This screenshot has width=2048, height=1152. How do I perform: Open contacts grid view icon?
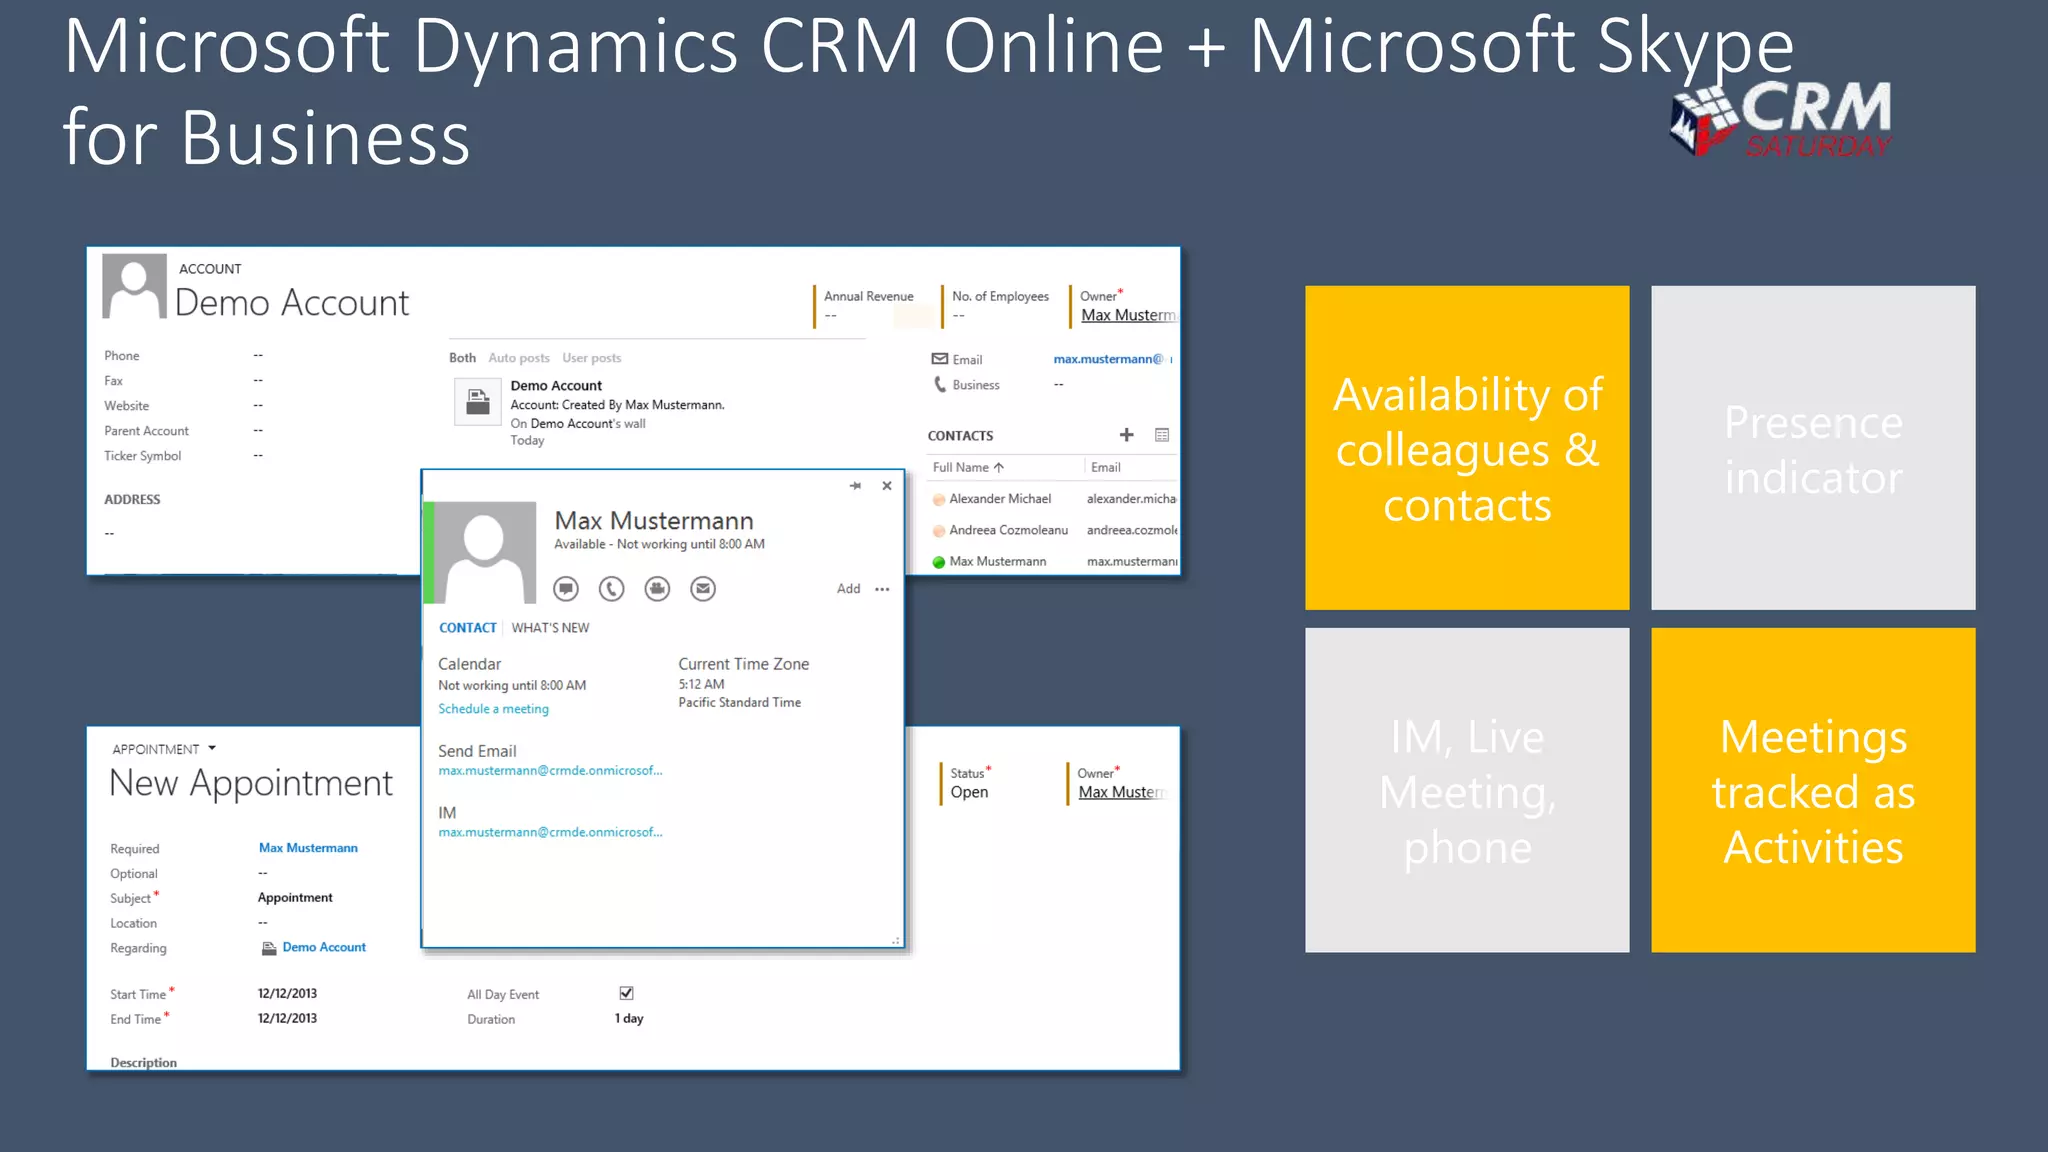pyautogui.click(x=1162, y=435)
